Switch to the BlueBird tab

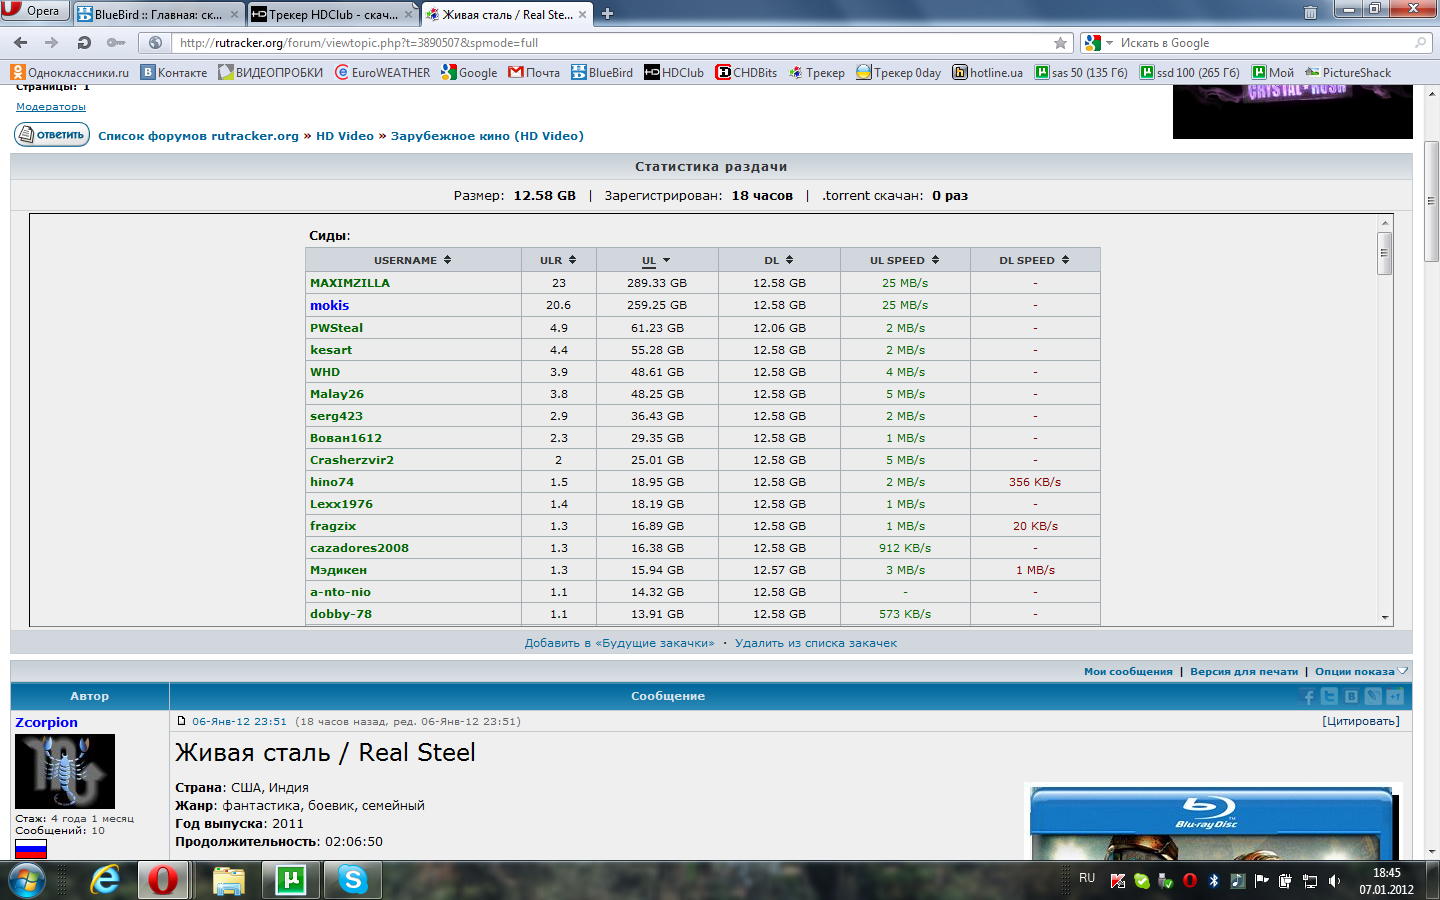pyautogui.click(x=158, y=14)
